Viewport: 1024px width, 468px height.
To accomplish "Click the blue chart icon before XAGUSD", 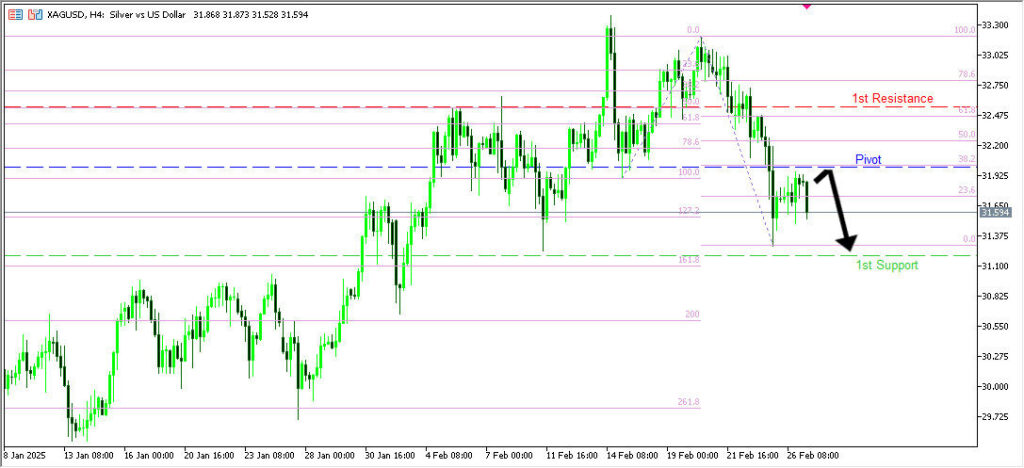I will [x=36, y=16].
